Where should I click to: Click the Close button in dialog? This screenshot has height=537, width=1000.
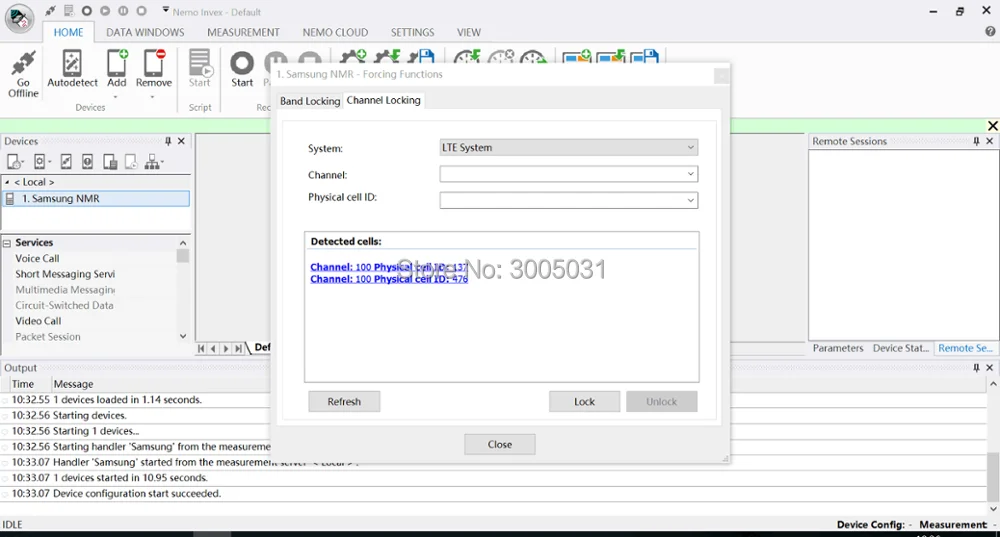click(x=500, y=444)
